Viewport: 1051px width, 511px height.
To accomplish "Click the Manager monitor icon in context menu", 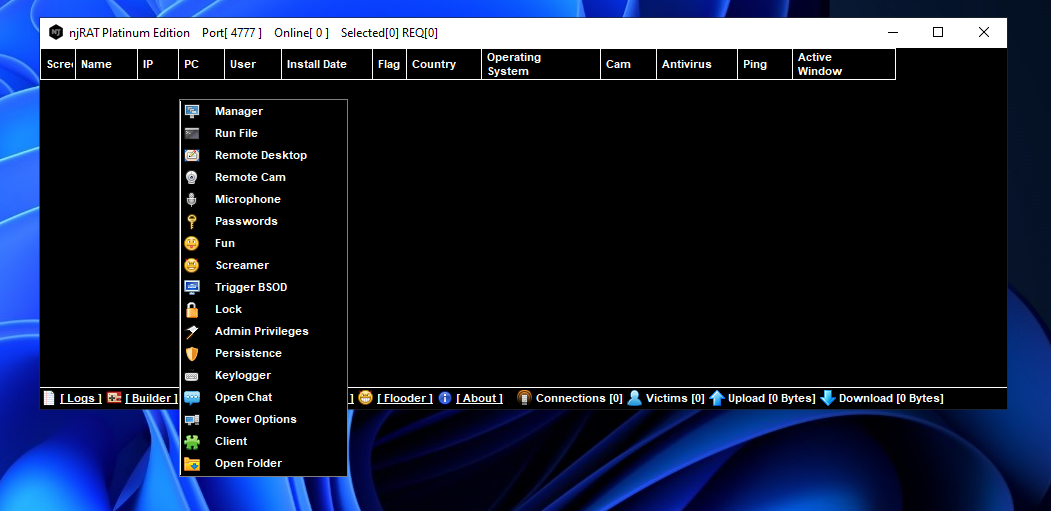I will 192,111.
